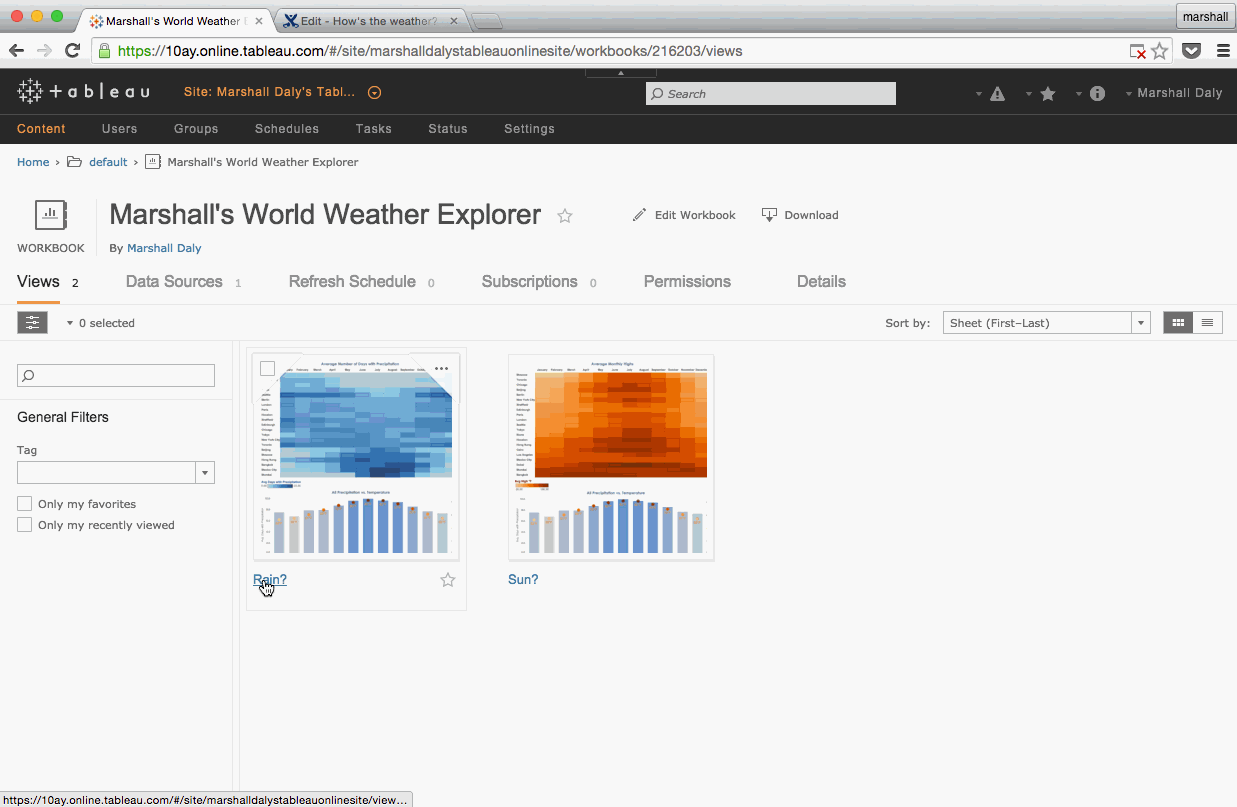Click the site name Marshall Daly's Tabl...

pyautogui.click(x=269, y=92)
